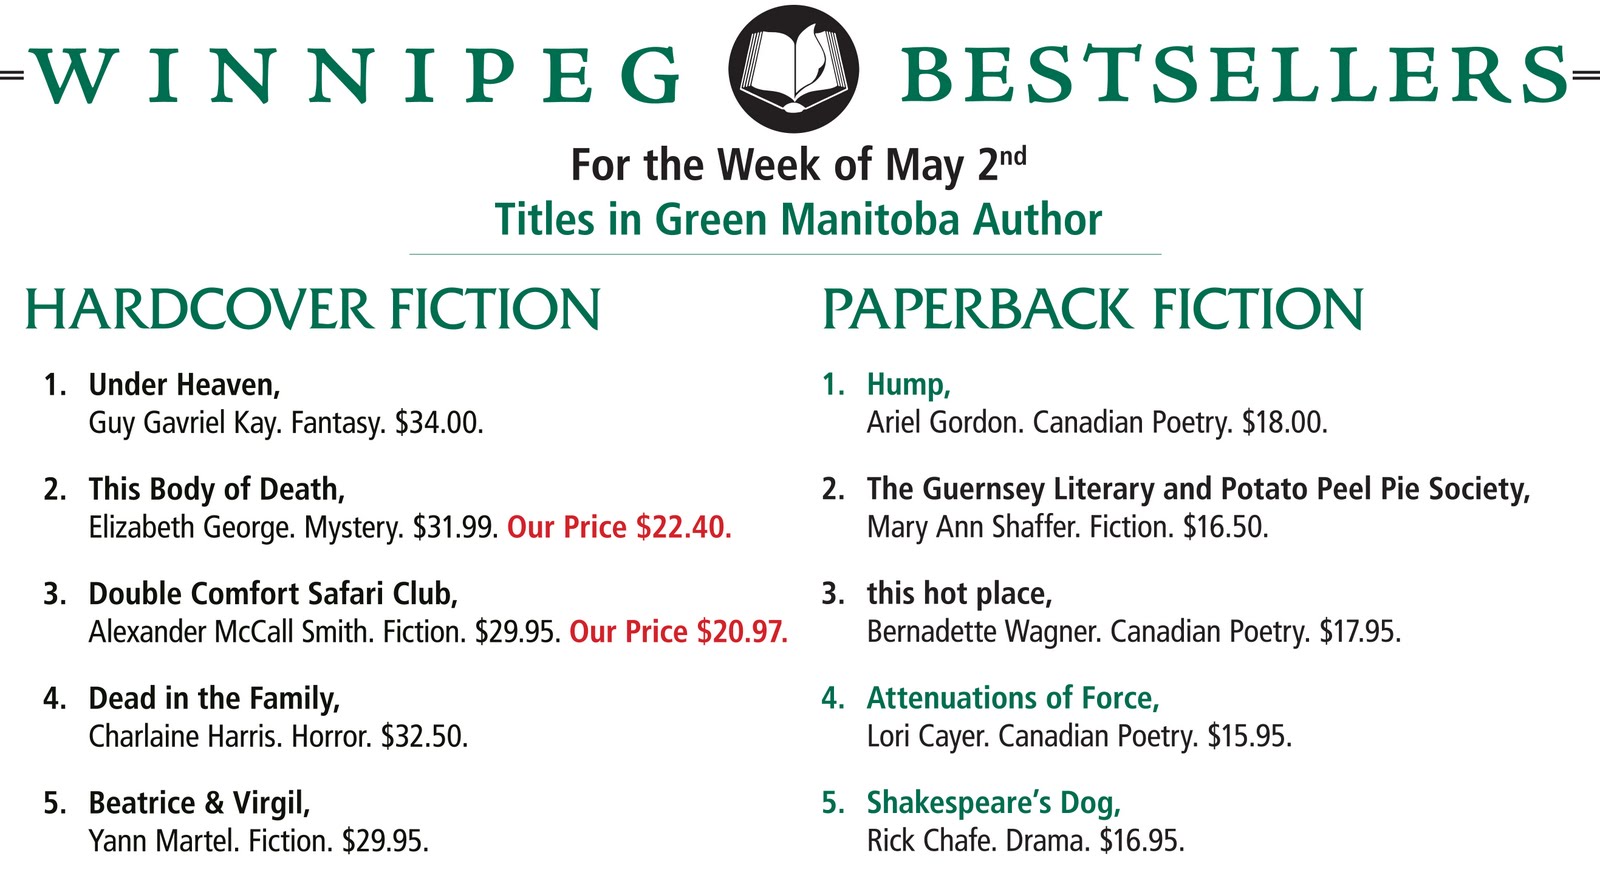Click For the Week of May 2nd

click(x=798, y=165)
